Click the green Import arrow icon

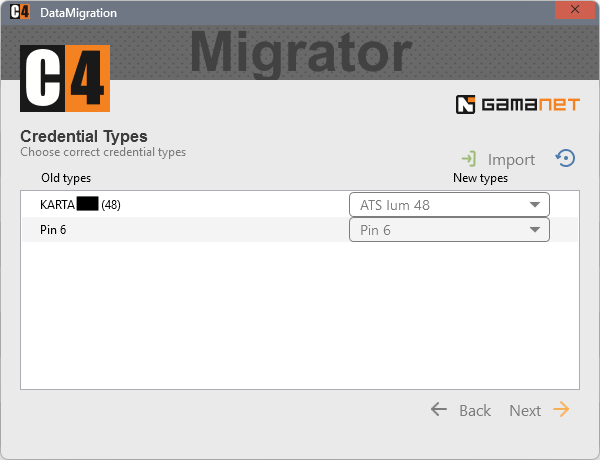(468, 159)
